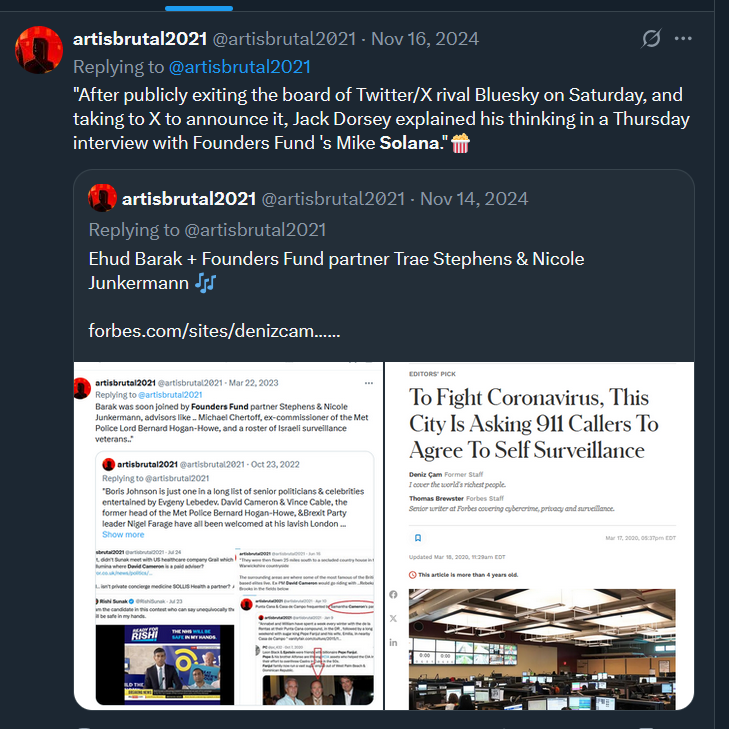Click the quoted tweet text about Ehud Barak
Screen dimensions: 729x729
tap(336, 271)
